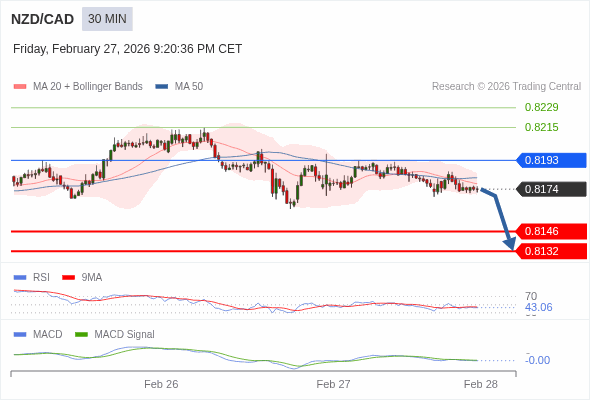Click the RSI value 43.06
Screen dimensions: 590x400
click(x=538, y=307)
